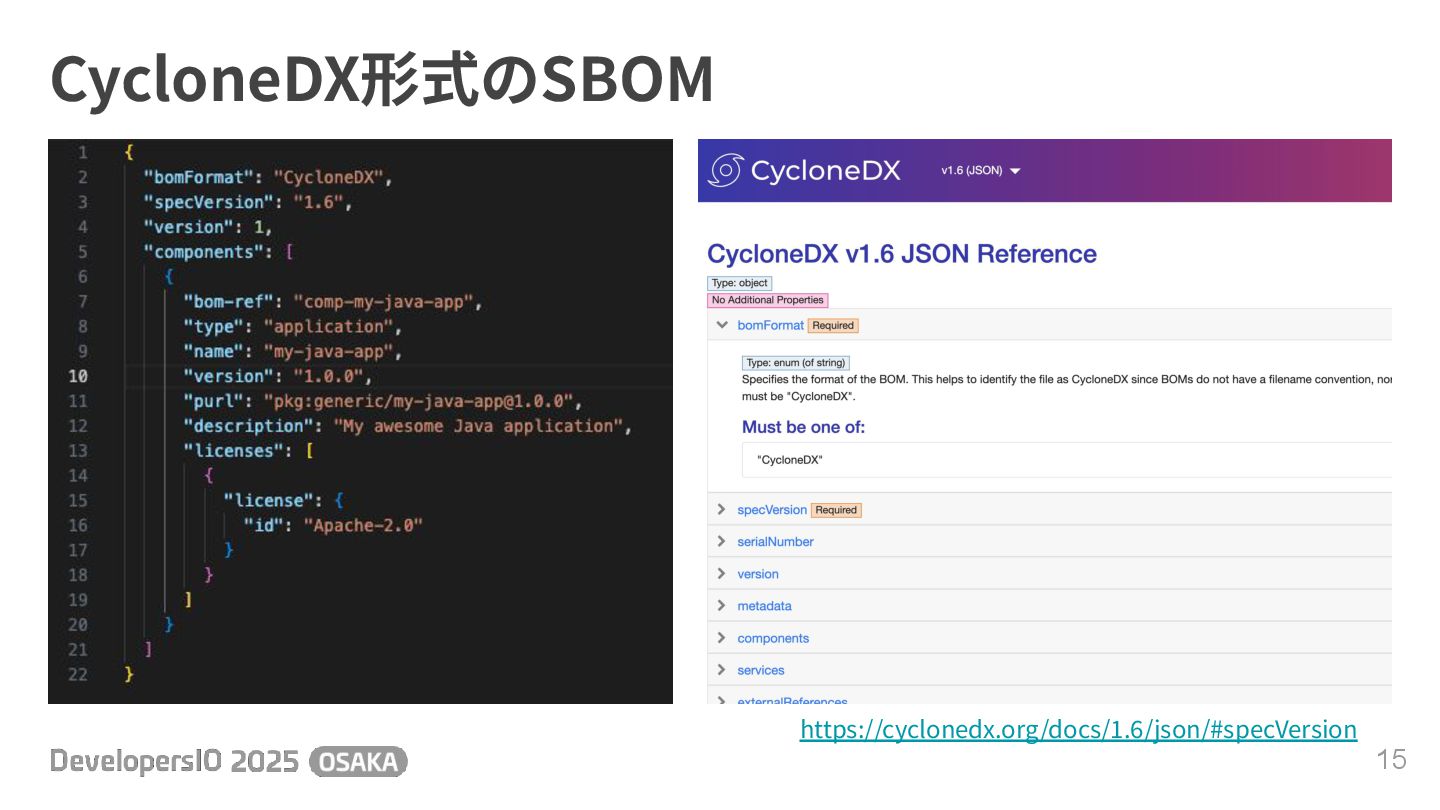Click the "components" key in the code
Screen dimensions: 1440x810
pos(204,252)
